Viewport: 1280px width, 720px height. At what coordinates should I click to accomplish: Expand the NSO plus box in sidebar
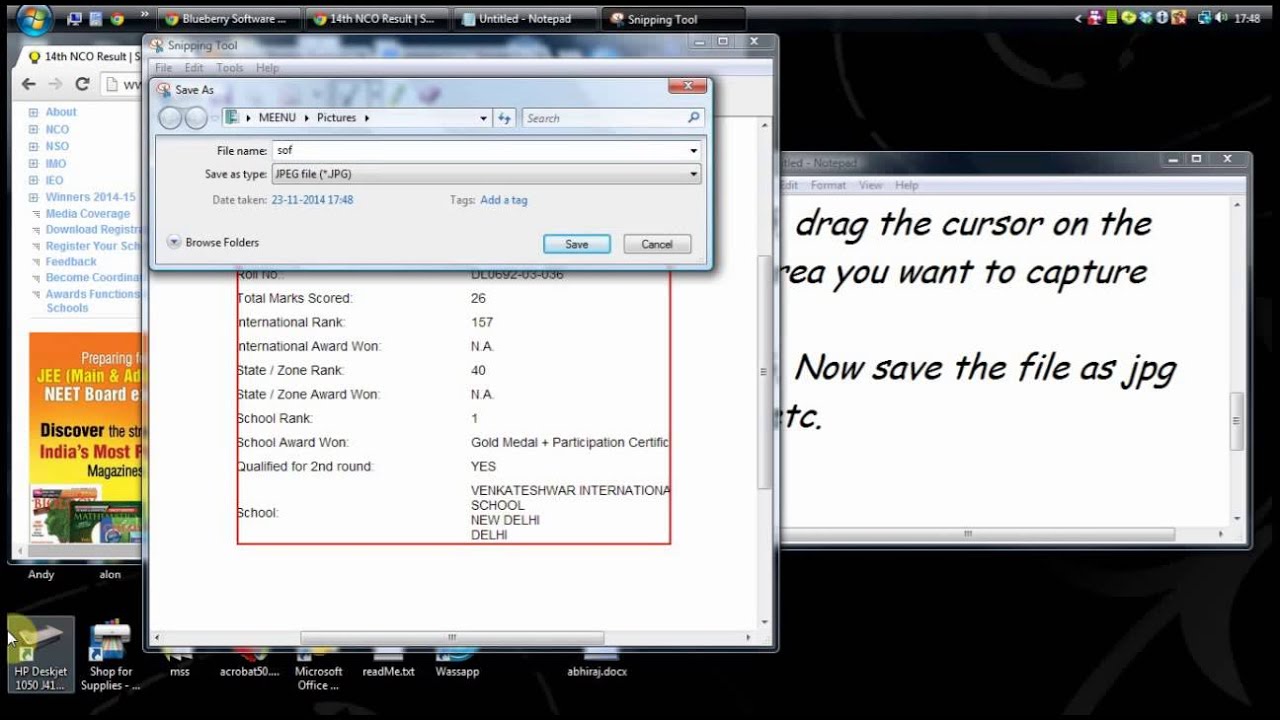33,147
